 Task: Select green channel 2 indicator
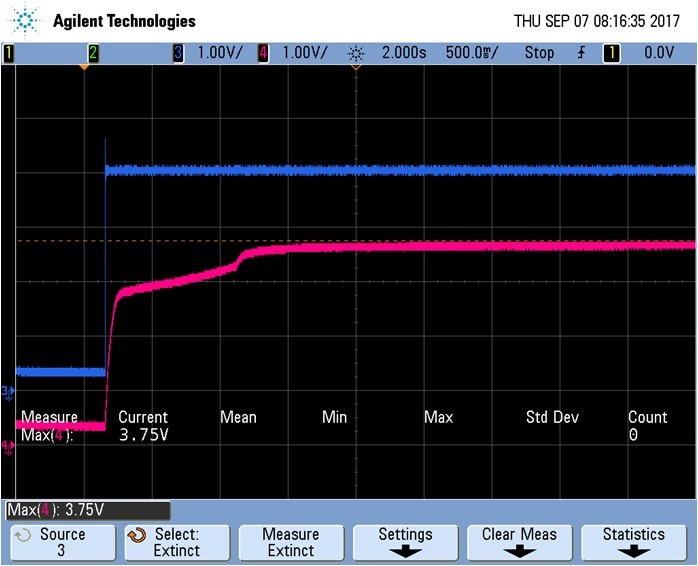point(93,53)
